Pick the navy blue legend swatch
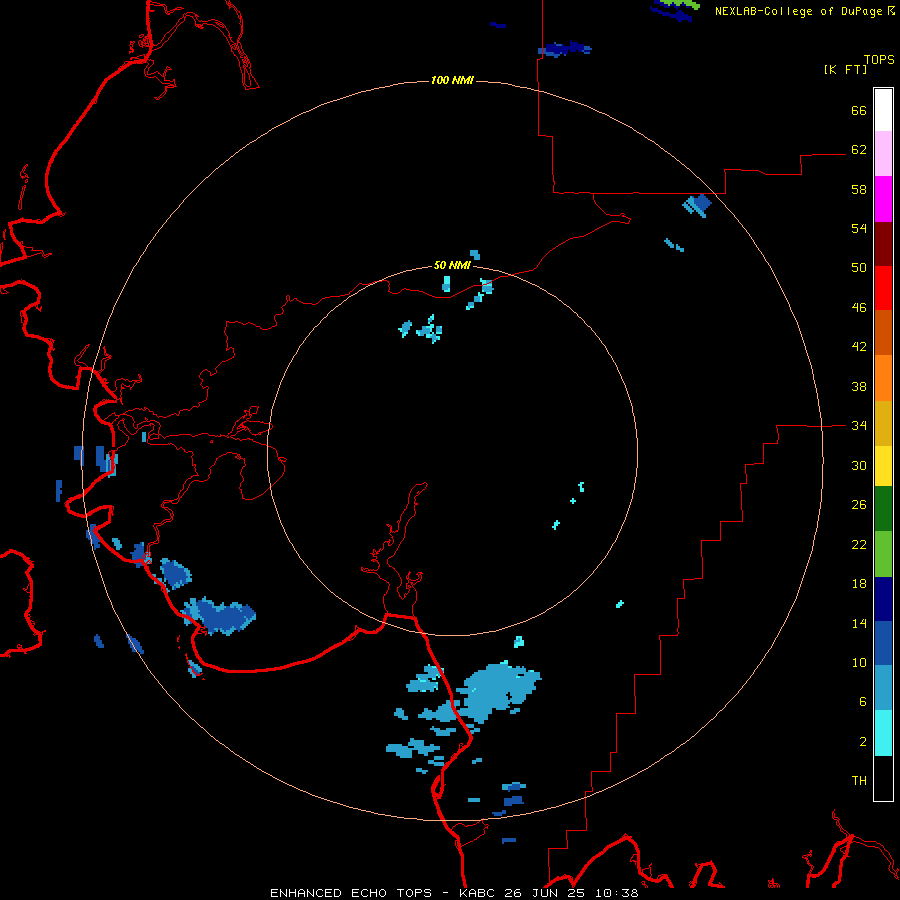The height and width of the screenshot is (900, 900). (883, 599)
